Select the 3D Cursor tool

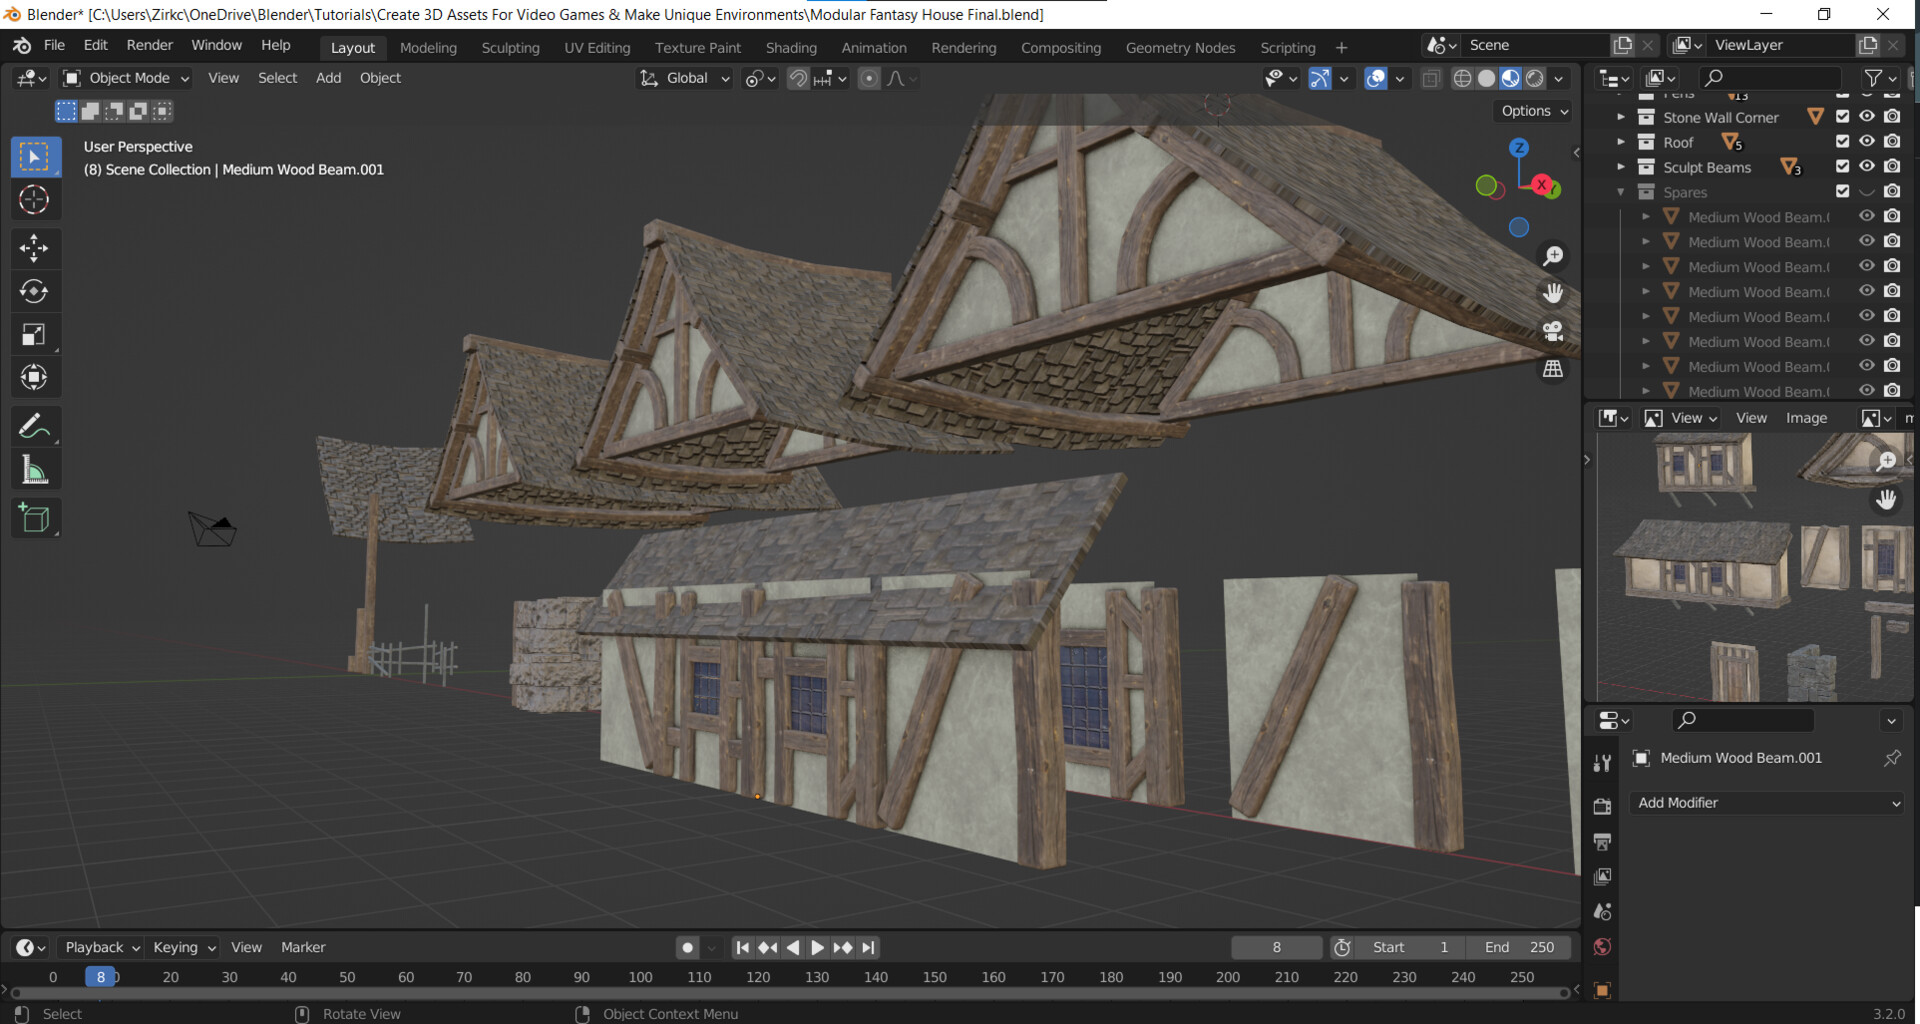(x=34, y=200)
